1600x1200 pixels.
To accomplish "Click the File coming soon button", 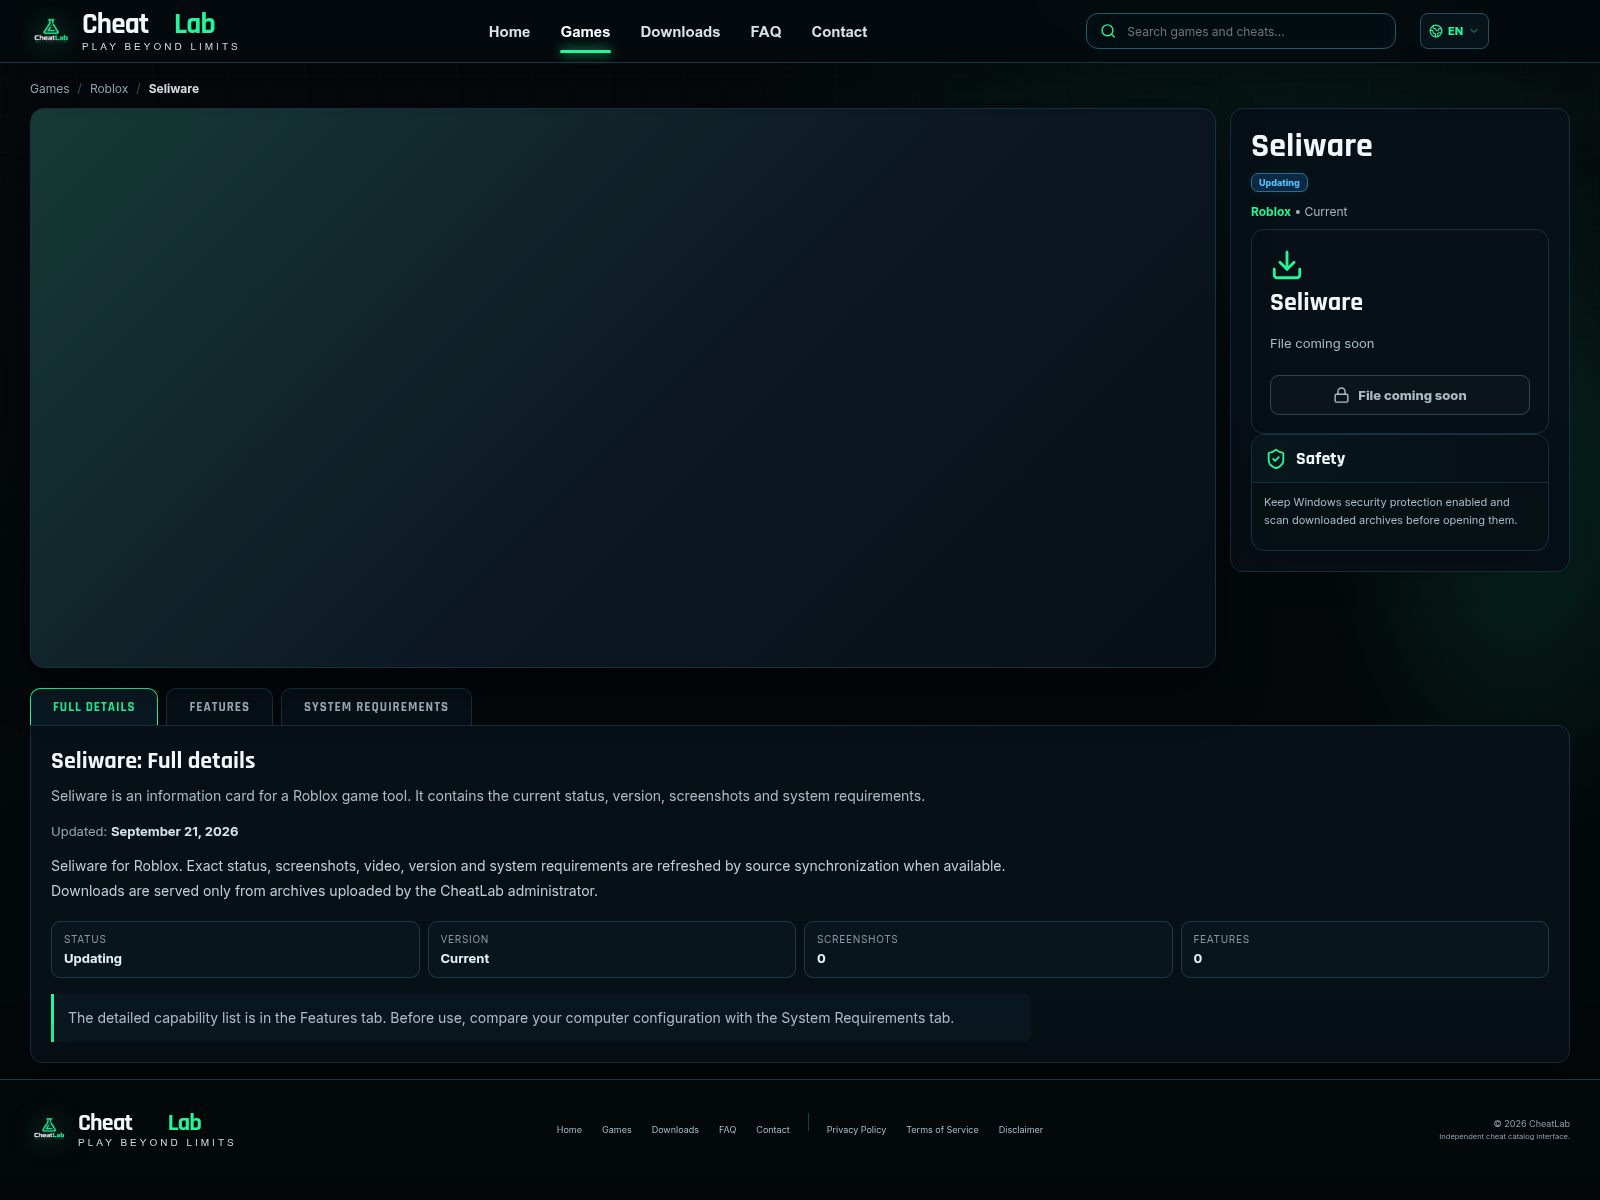I will (1400, 395).
